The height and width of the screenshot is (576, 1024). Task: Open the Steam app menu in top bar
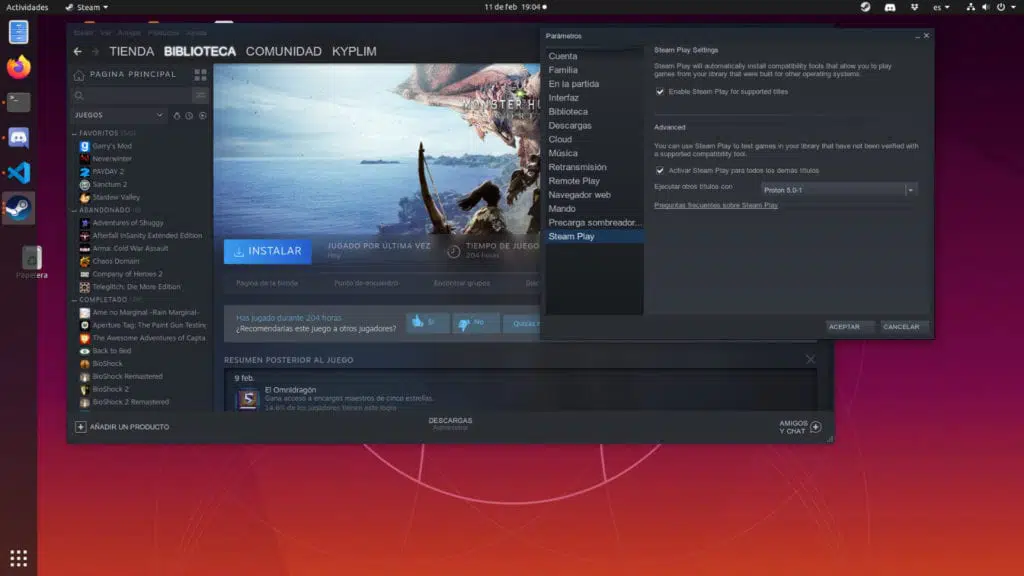[x=87, y=7]
